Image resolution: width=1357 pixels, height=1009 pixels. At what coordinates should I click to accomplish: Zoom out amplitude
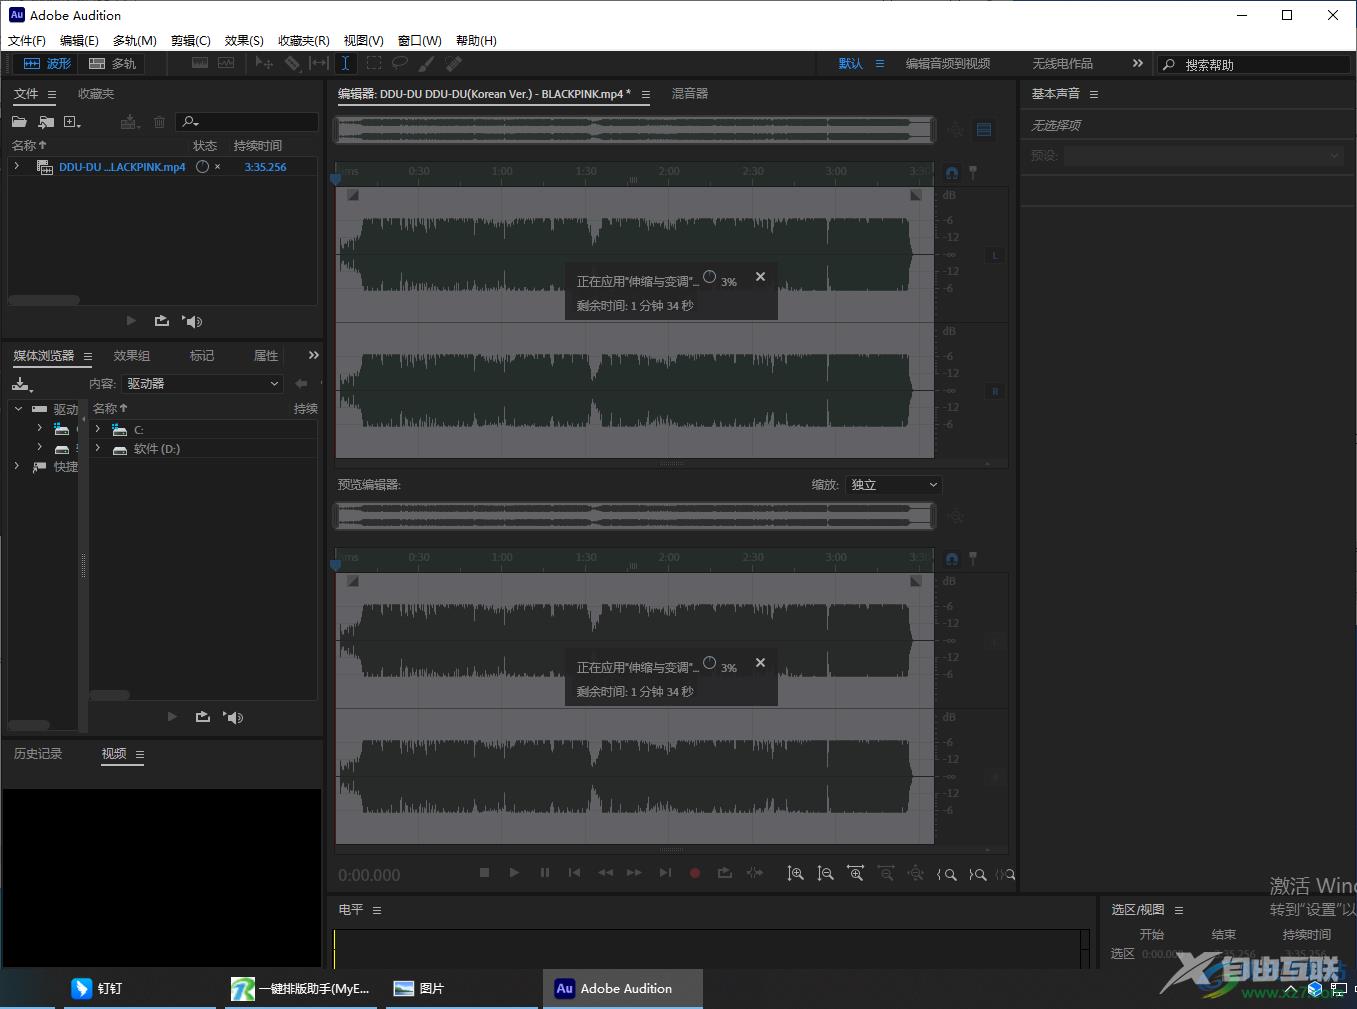[825, 874]
